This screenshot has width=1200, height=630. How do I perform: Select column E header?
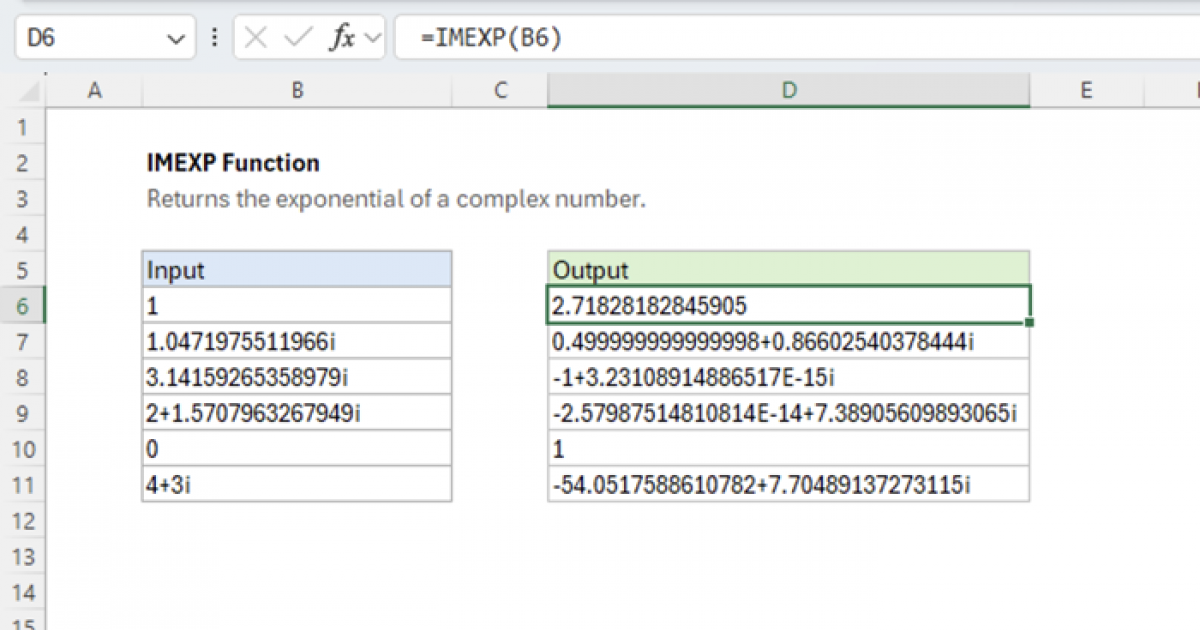1086,91
